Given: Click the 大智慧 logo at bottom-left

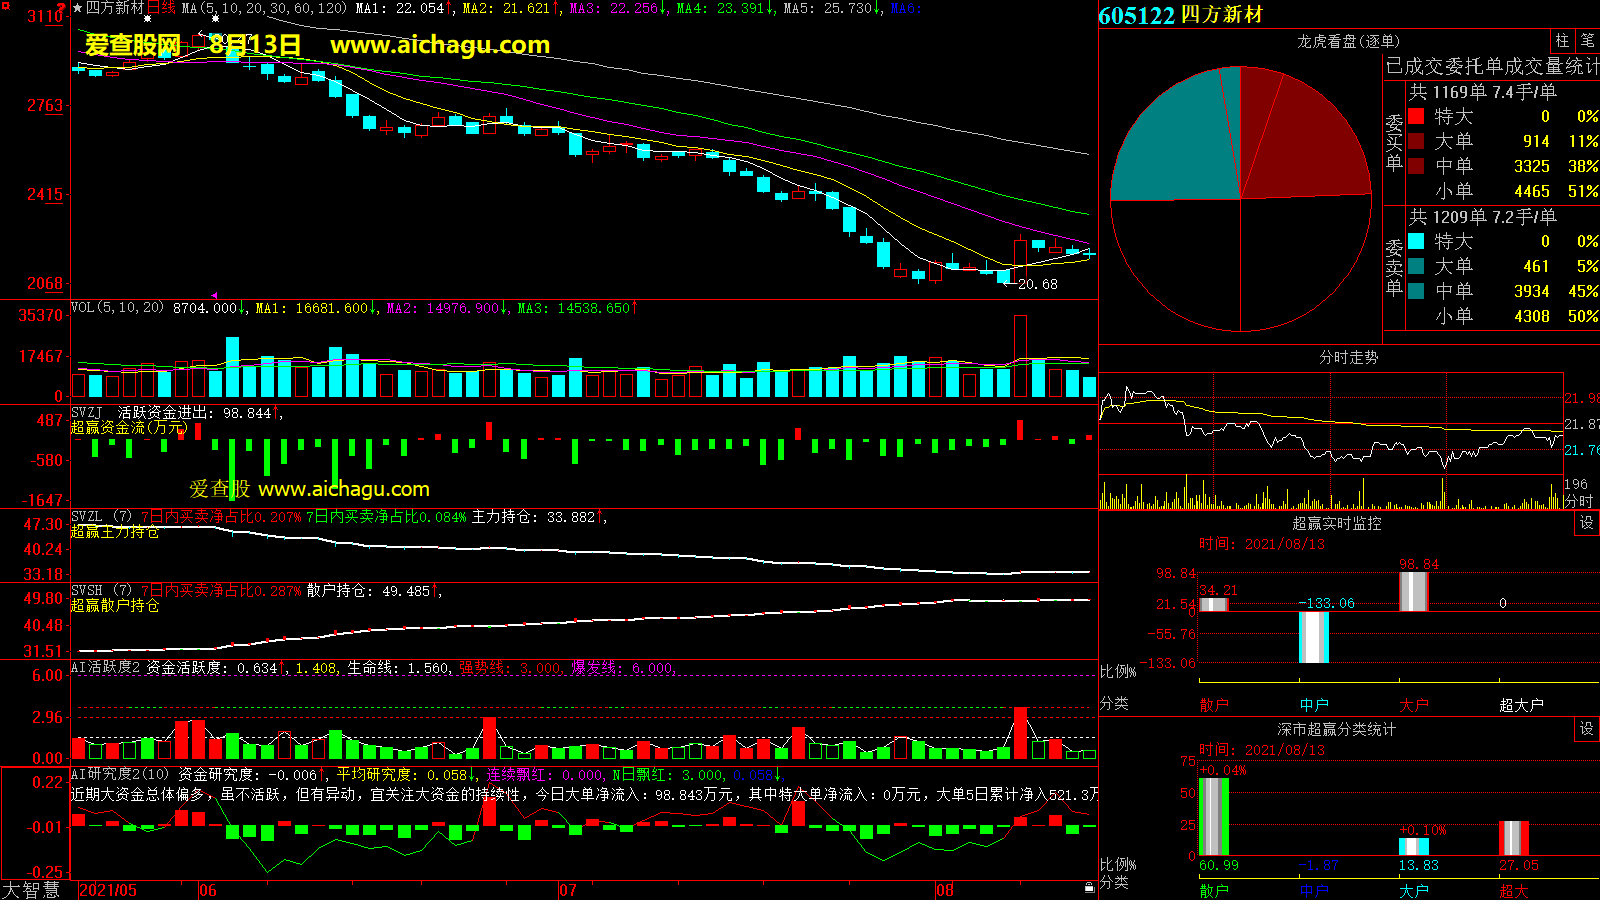Looking at the screenshot, I should (x=31, y=889).
